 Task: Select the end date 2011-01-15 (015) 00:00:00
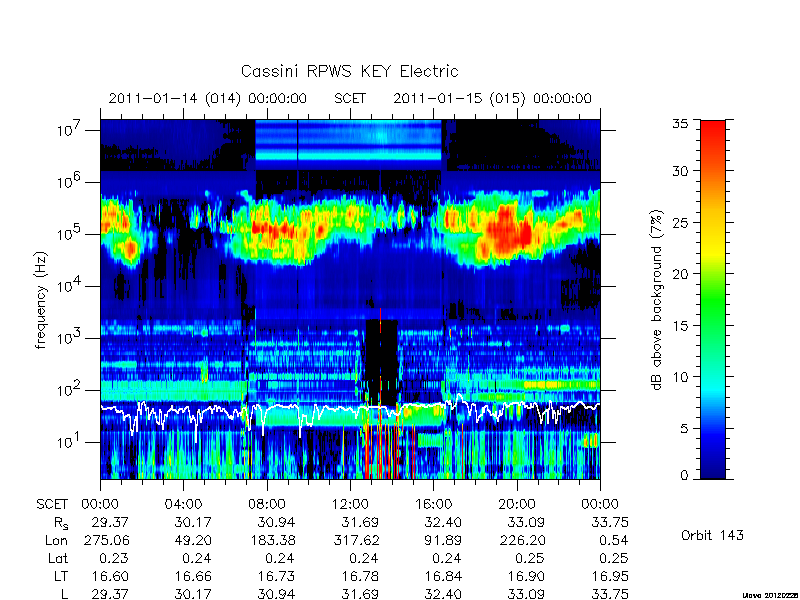point(492,98)
